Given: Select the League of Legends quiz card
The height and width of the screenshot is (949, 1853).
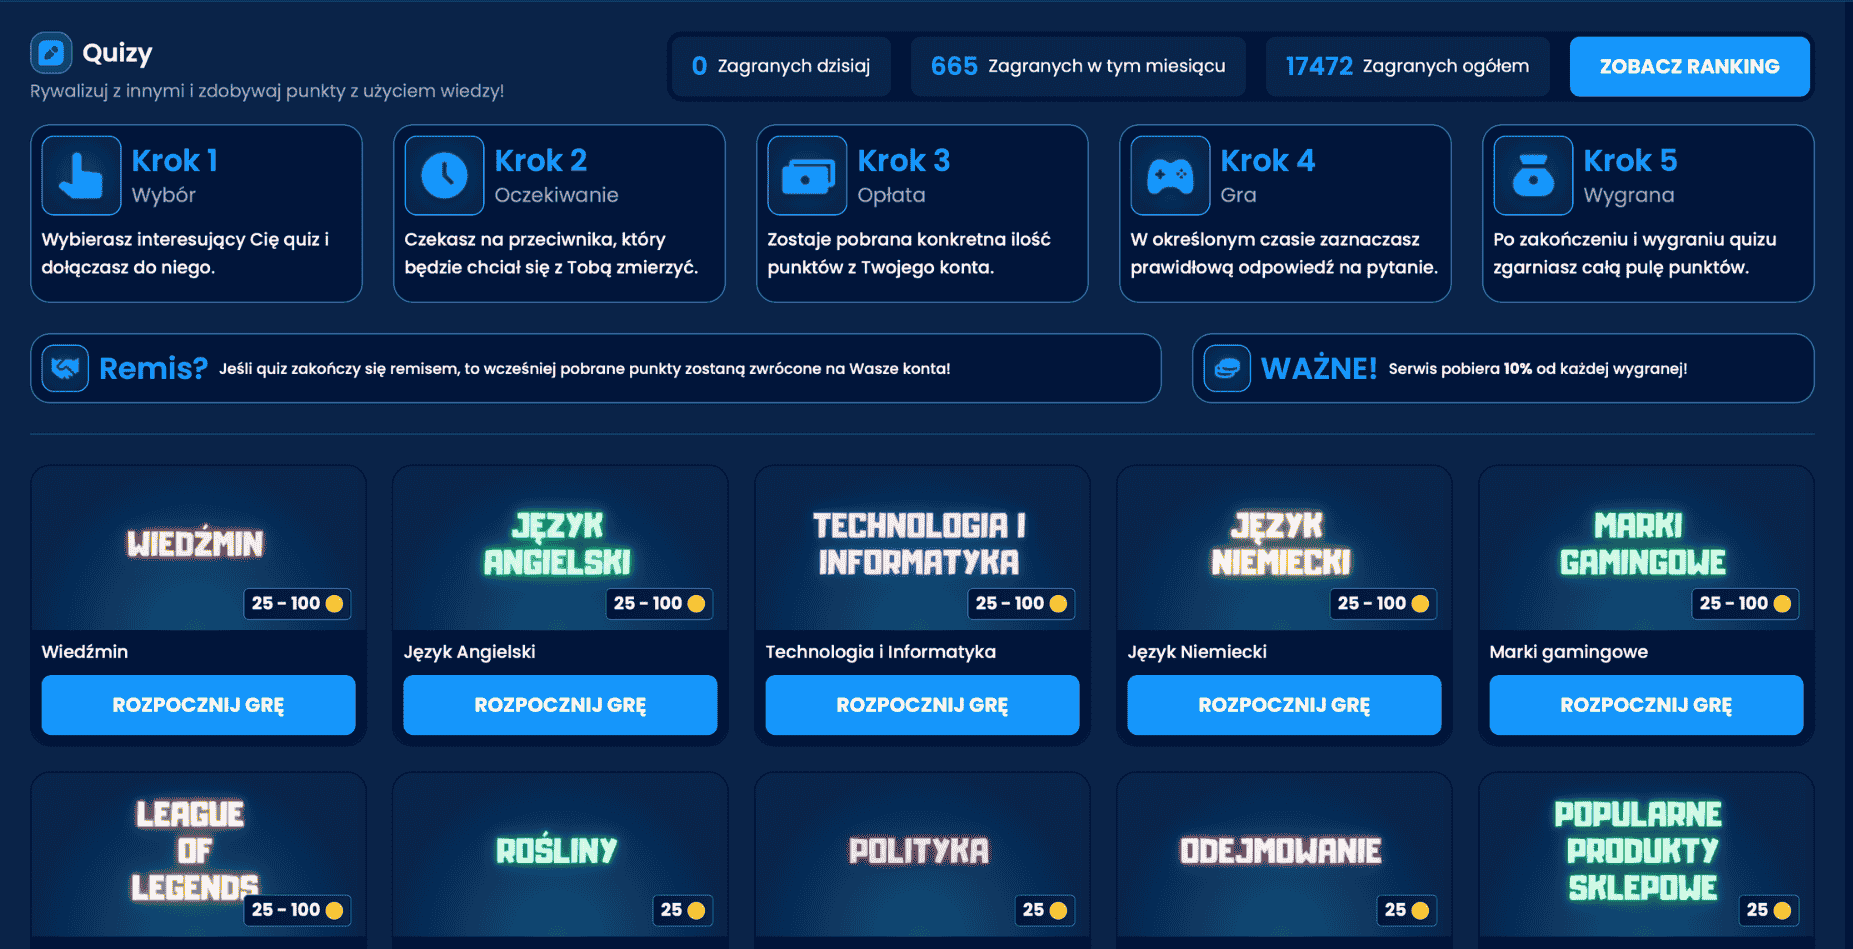Looking at the screenshot, I should tap(197, 850).
